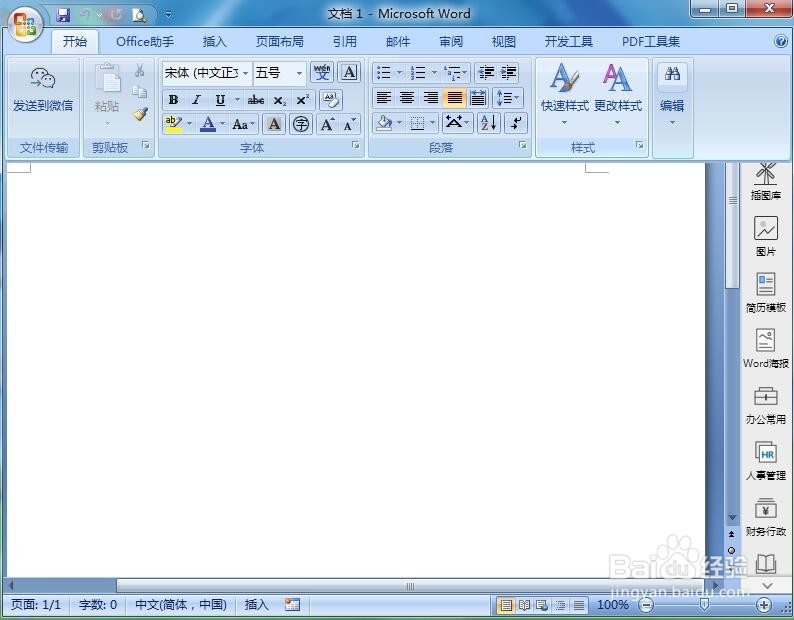
Task: Expand numbering list dropdown arrow
Action: click(434, 73)
